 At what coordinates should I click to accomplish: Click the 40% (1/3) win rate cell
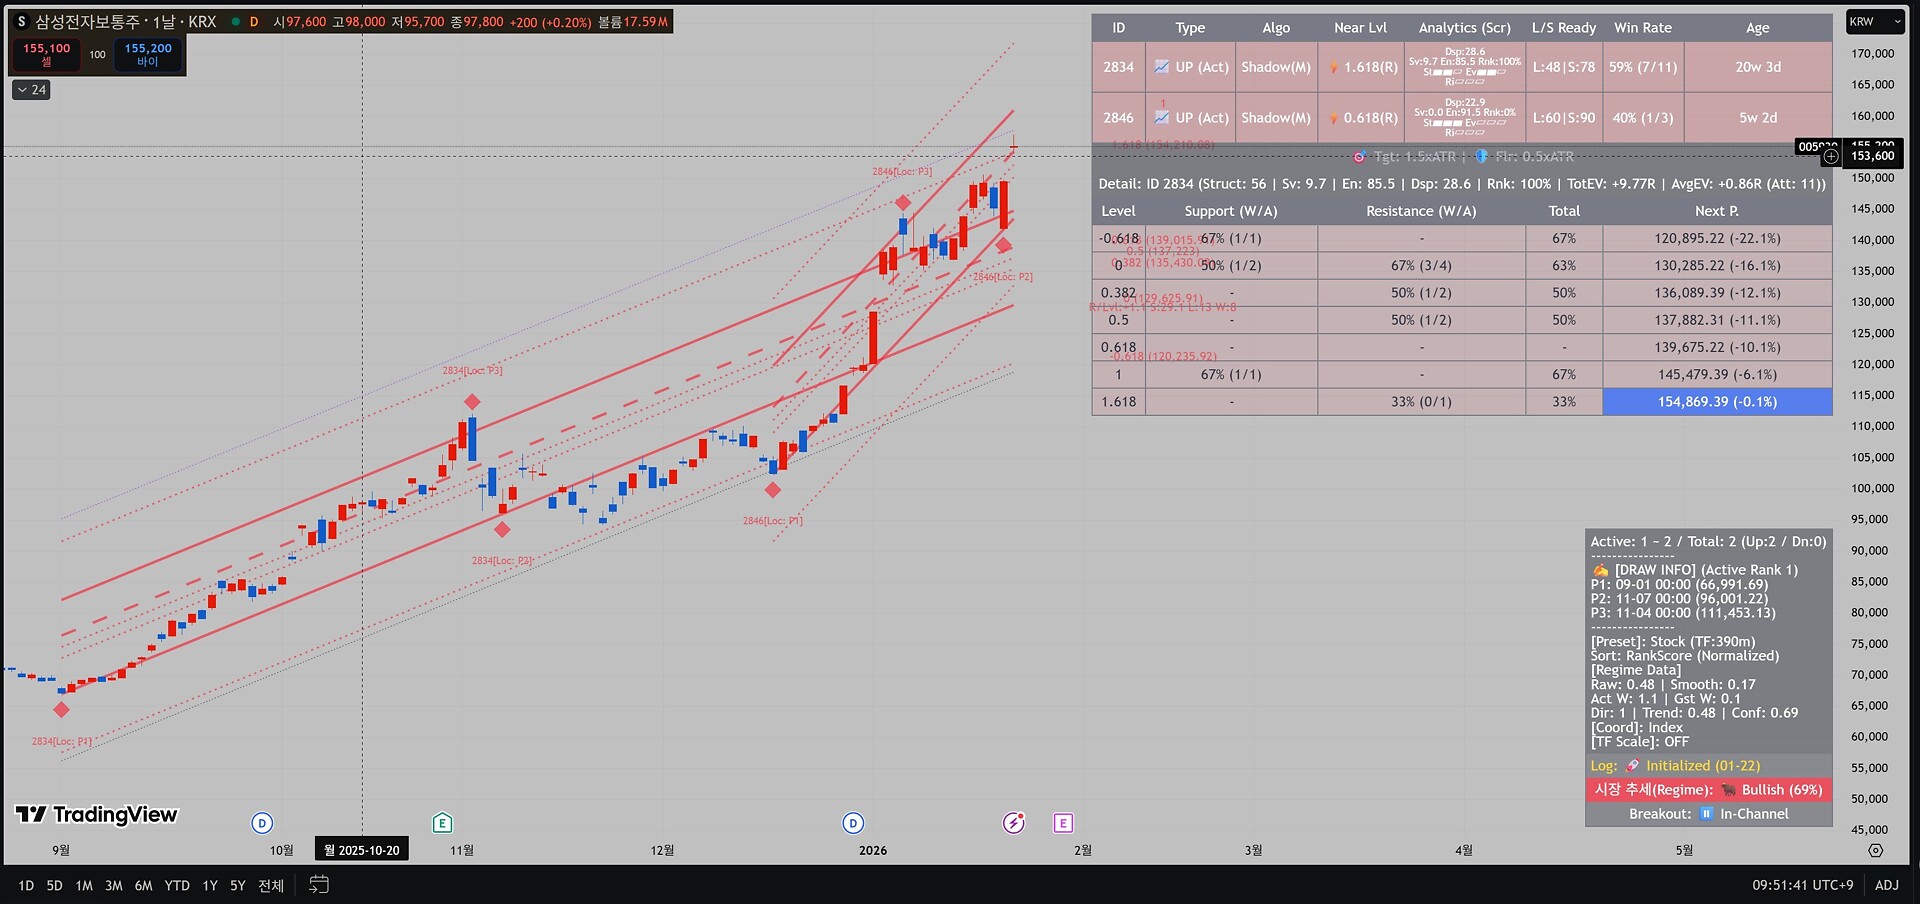tap(1643, 118)
